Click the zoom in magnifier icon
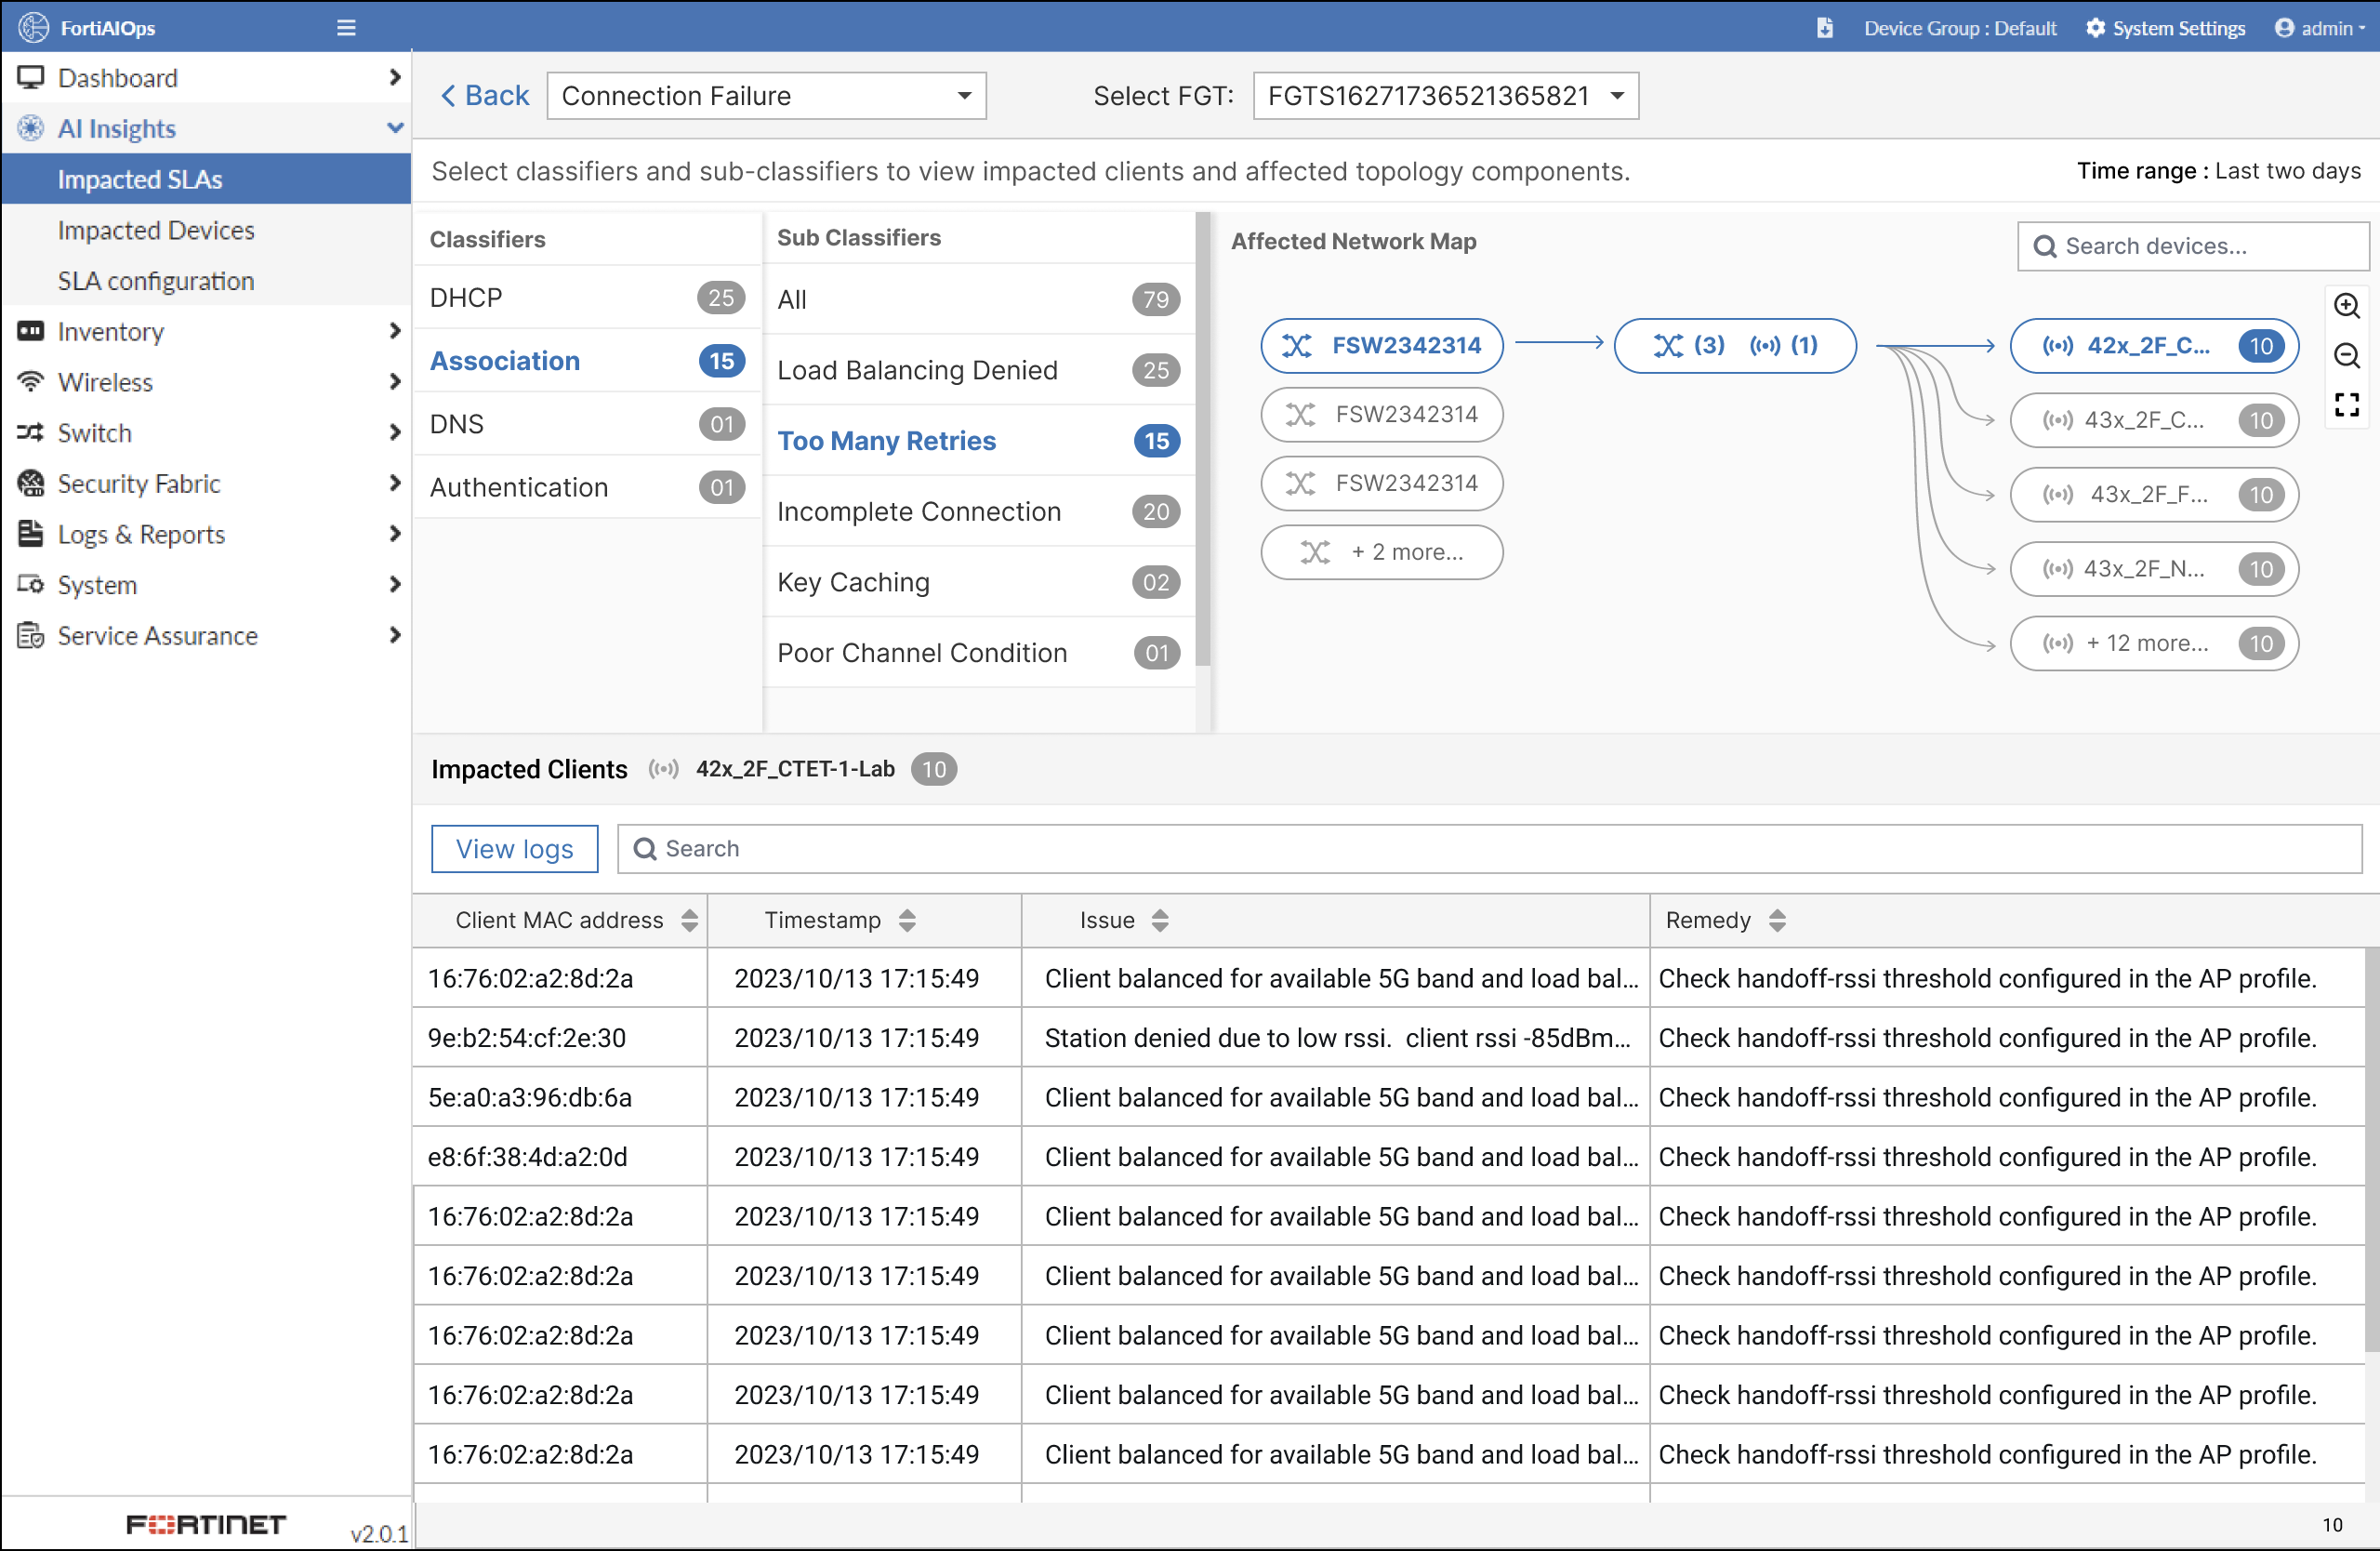 [2346, 306]
